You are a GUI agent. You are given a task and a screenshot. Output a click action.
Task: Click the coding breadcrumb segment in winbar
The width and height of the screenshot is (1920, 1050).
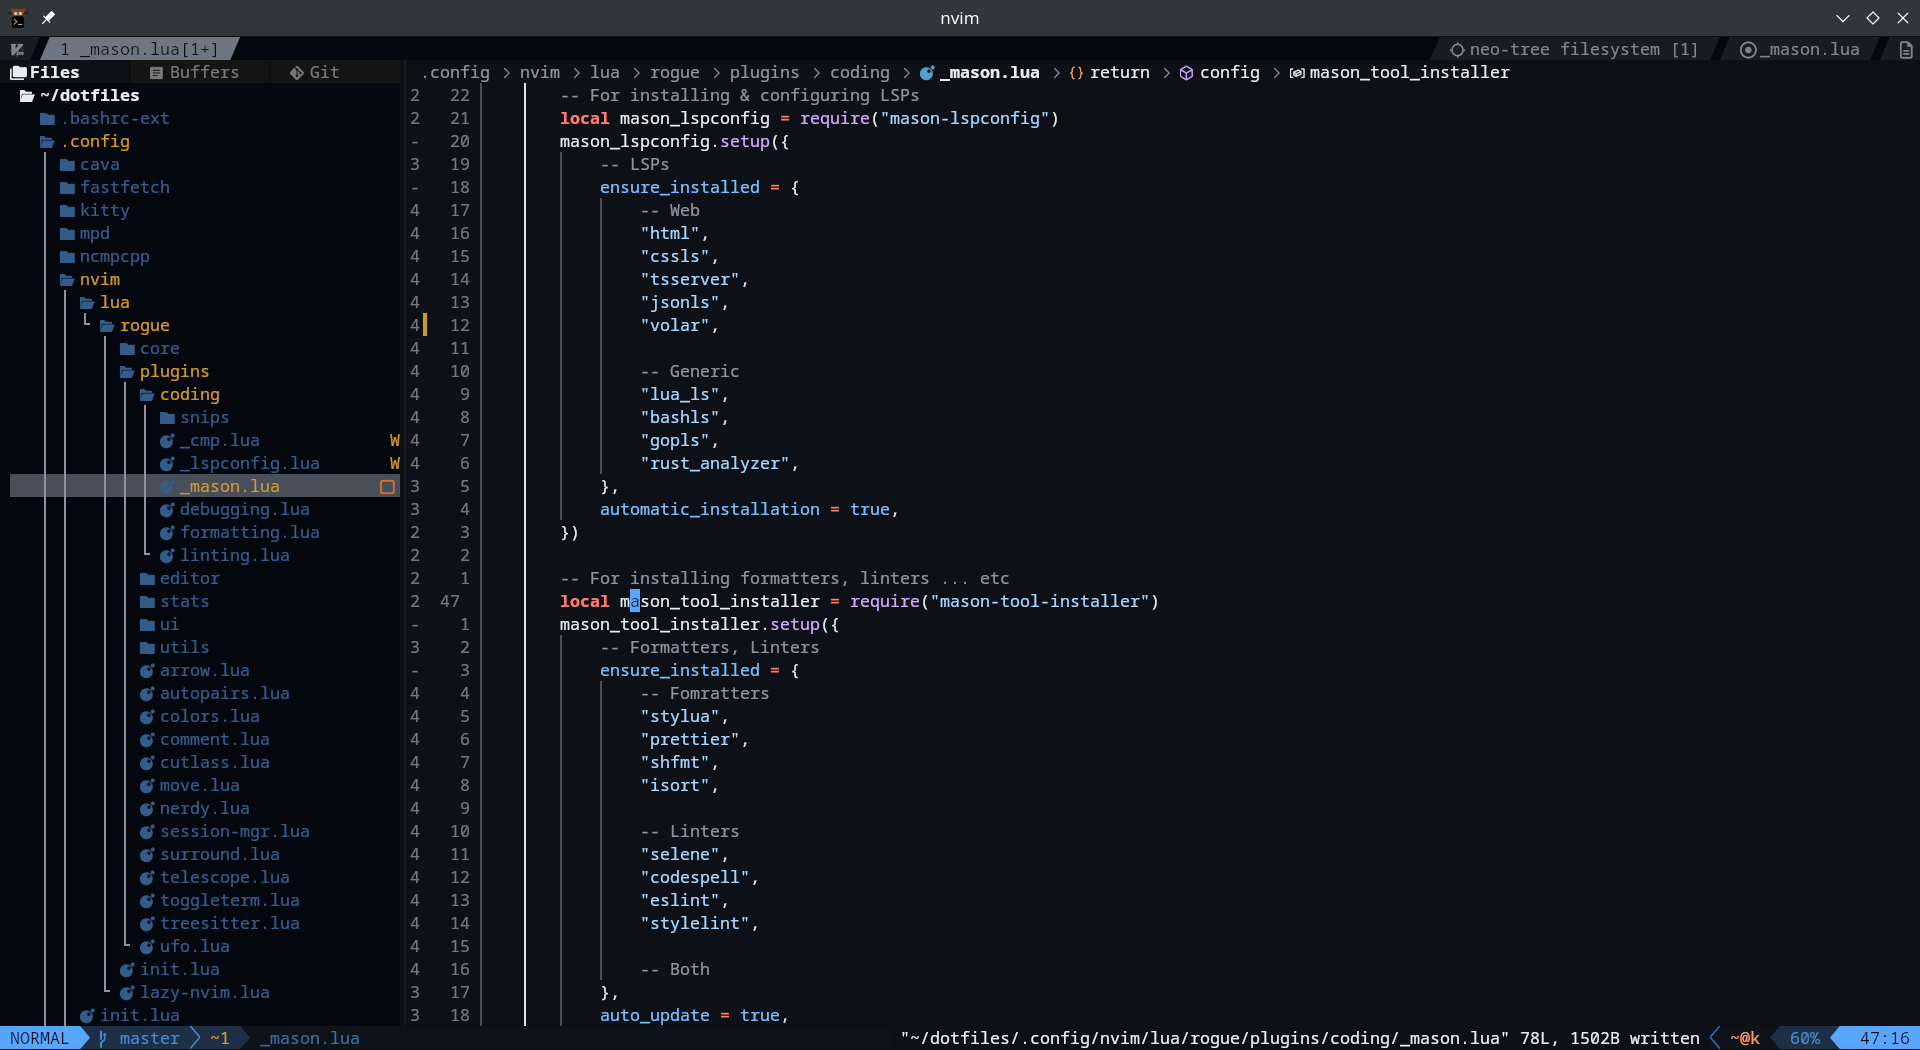tap(860, 72)
